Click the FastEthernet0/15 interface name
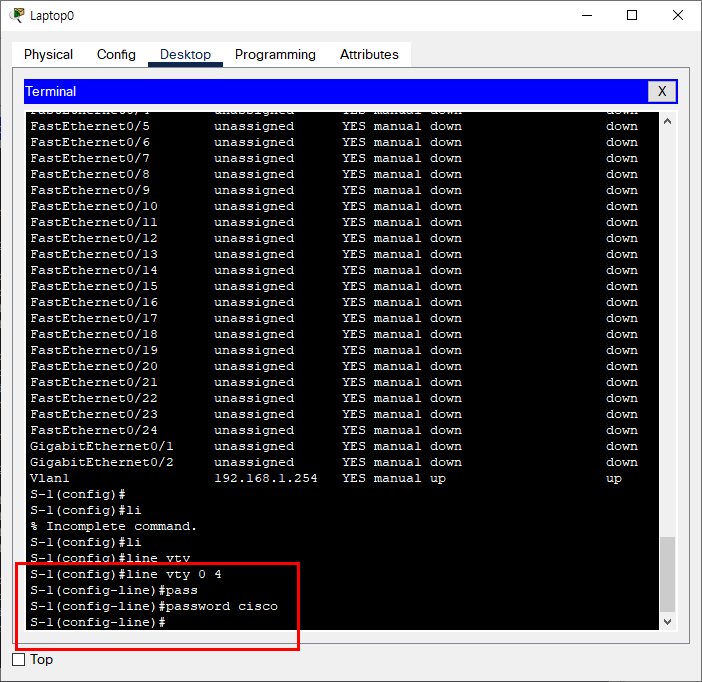This screenshot has width=702, height=682. (x=94, y=286)
